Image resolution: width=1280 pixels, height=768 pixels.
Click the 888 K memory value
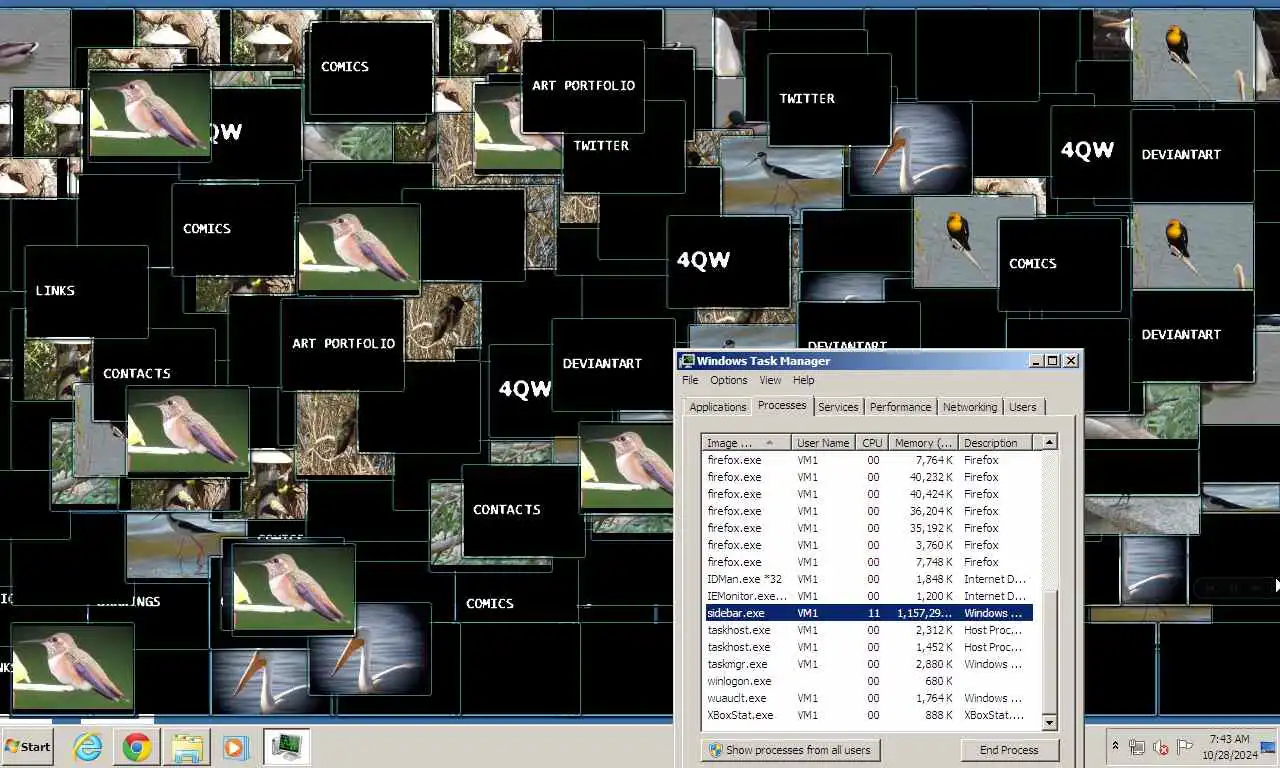[938, 715]
